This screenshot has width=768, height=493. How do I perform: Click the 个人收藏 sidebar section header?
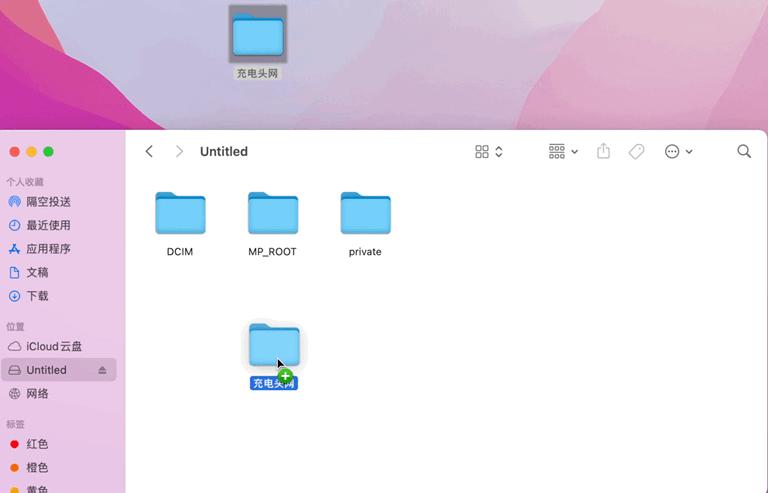(25, 182)
